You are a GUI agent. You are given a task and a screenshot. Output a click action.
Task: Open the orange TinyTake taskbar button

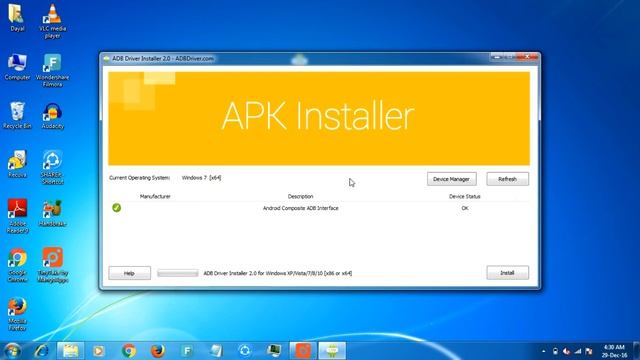click(303, 351)
